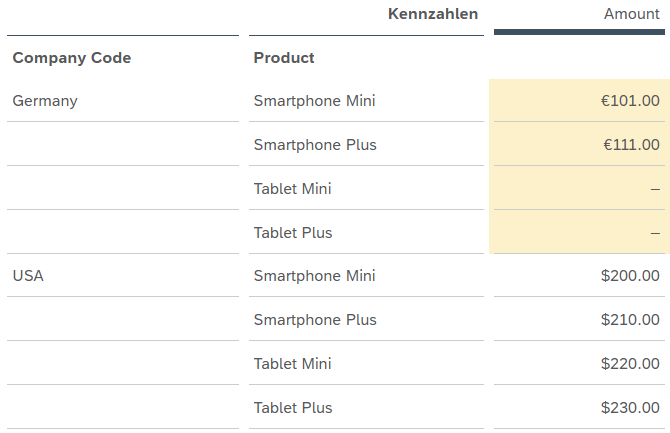The height and width of the screenshot is (433, 670).
Task: Select Tablet Mini product under USA
Action: (293, 364)
